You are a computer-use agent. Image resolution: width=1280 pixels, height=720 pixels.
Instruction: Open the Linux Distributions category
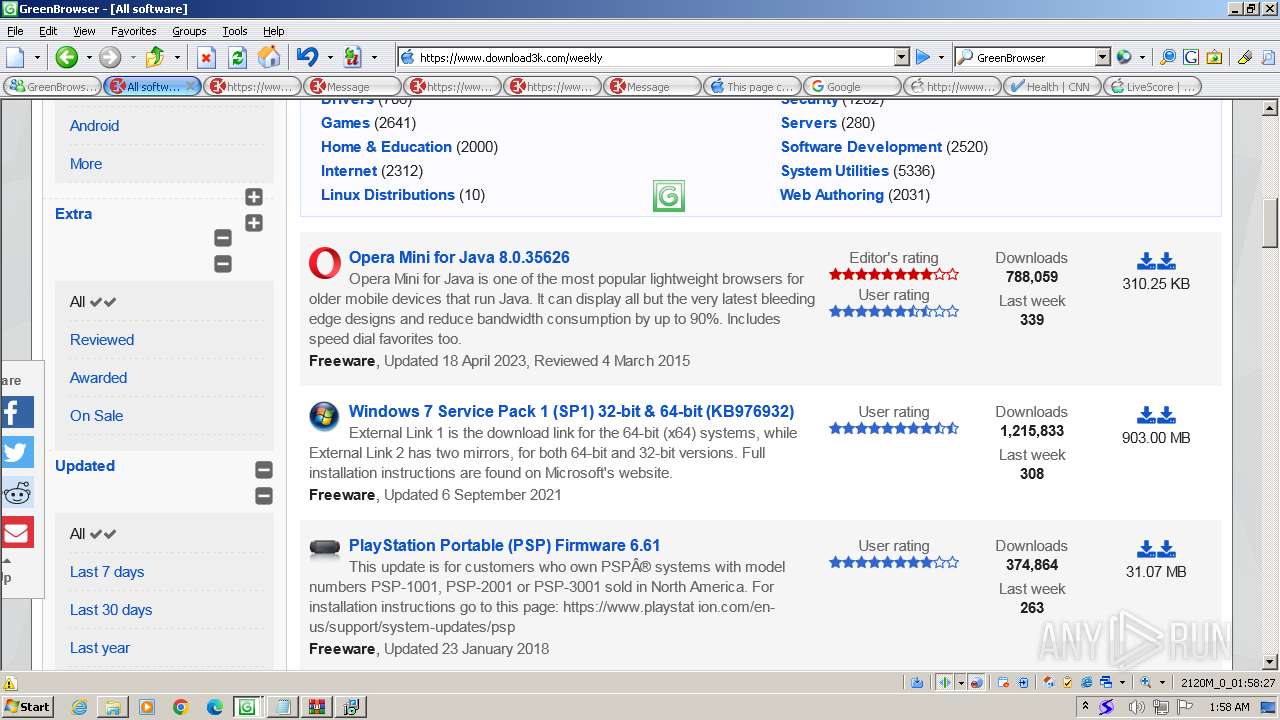[x=388, y=194]
